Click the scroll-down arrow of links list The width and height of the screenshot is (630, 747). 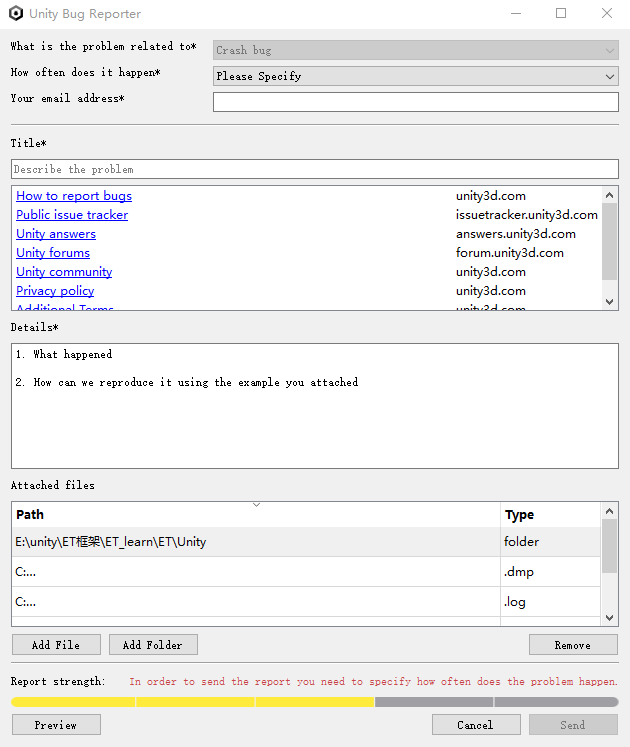pyautogui.click(x=609, y=302)
